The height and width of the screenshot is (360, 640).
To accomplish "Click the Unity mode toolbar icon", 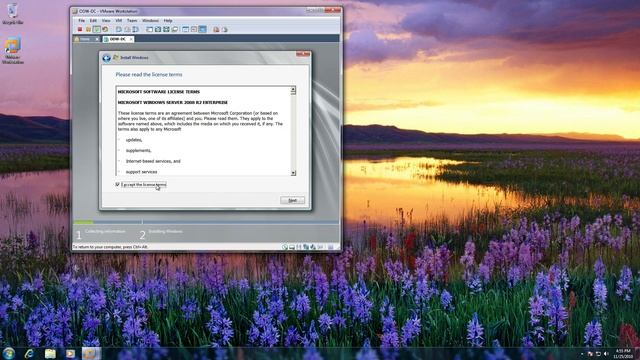I will tap(175, 29).
